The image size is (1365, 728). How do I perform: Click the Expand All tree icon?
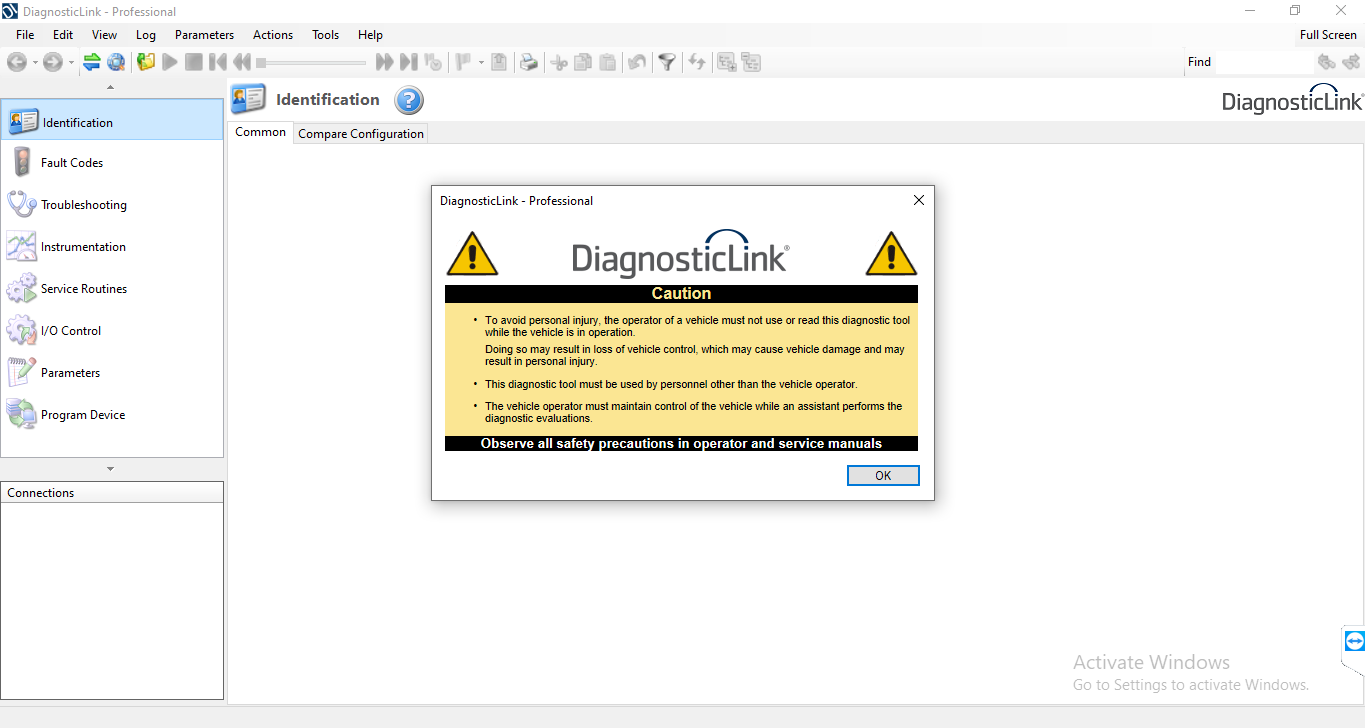click(x=727, y=62)
